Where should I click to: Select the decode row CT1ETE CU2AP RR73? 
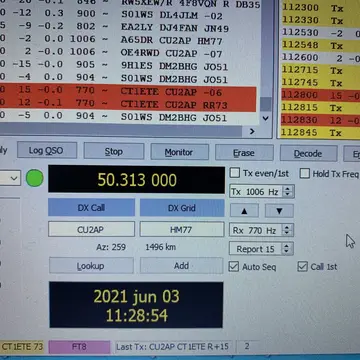pyautogui.click(x=128, y=105)
